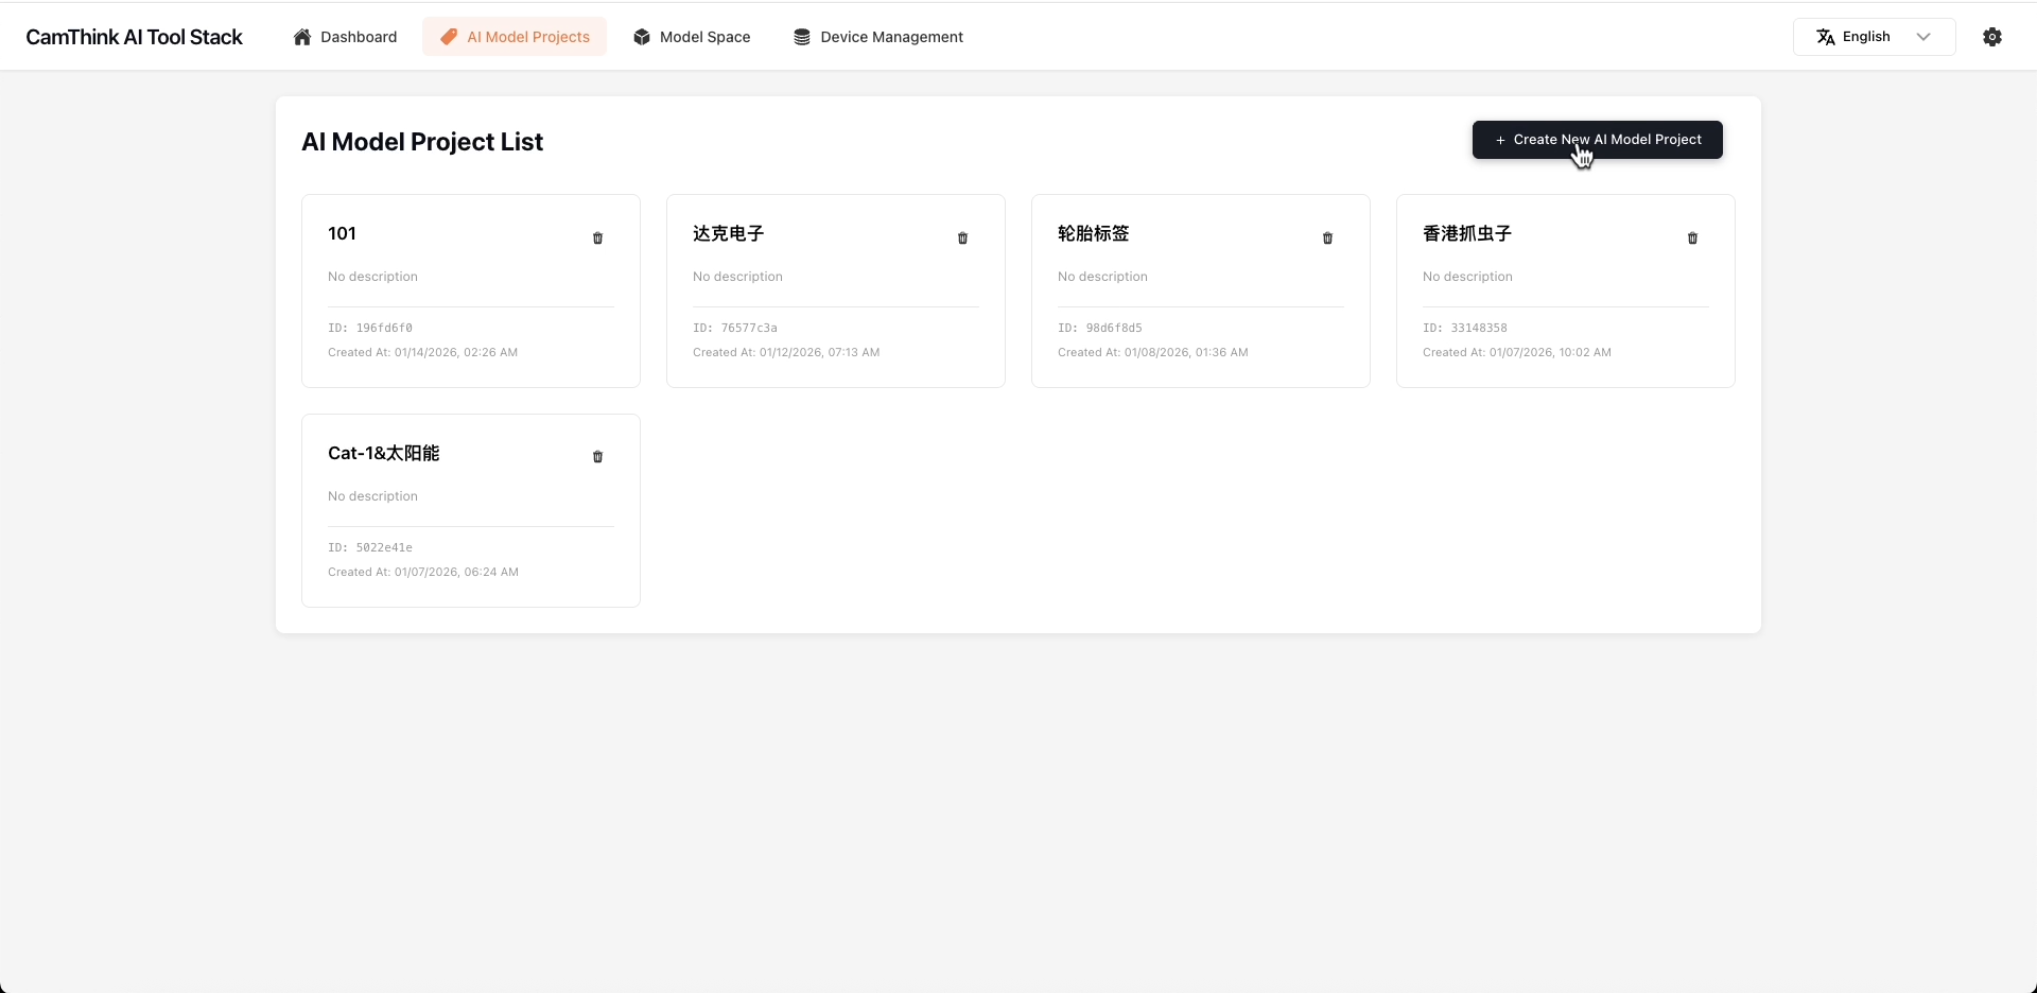Open settings via the gear icon
The width and height of the screenshot is (2037, 993).
click(1992, 37)
